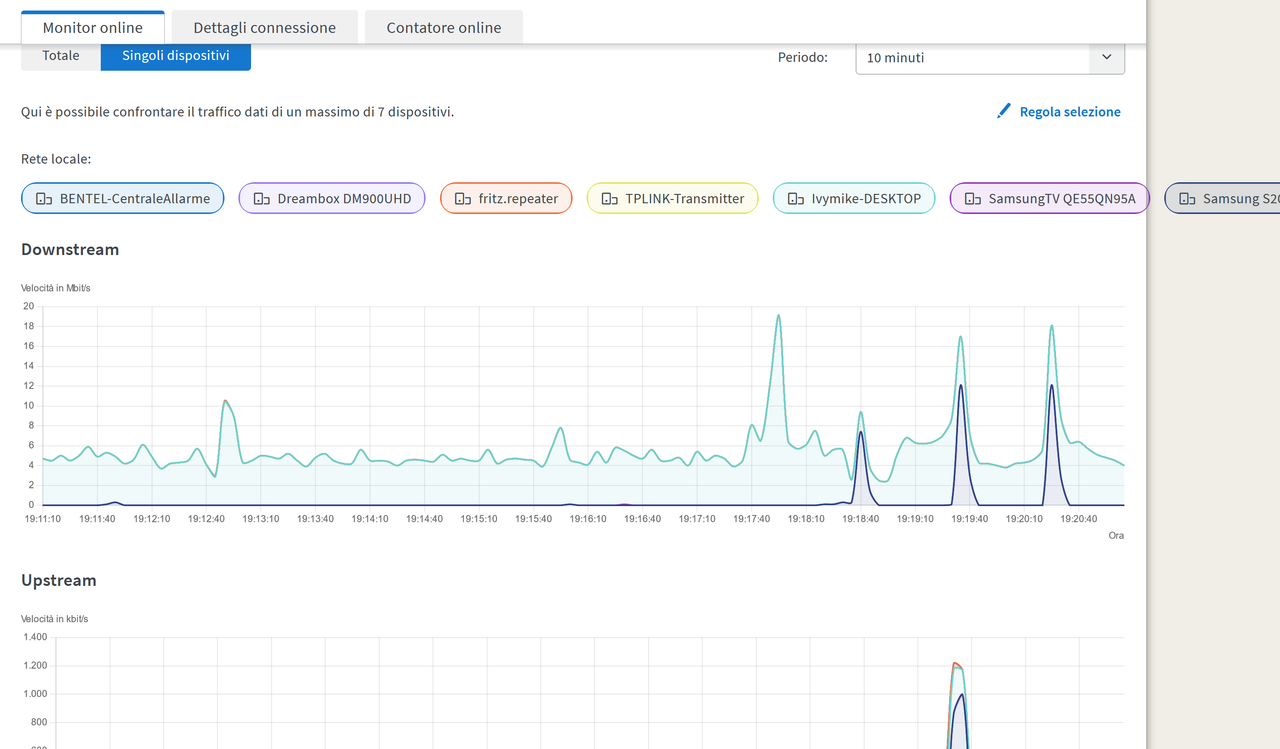Click the pencil icon beside Regola selezione
Image resolution: width=1280 pixels, height=749 pixels.
[1004, 111]
